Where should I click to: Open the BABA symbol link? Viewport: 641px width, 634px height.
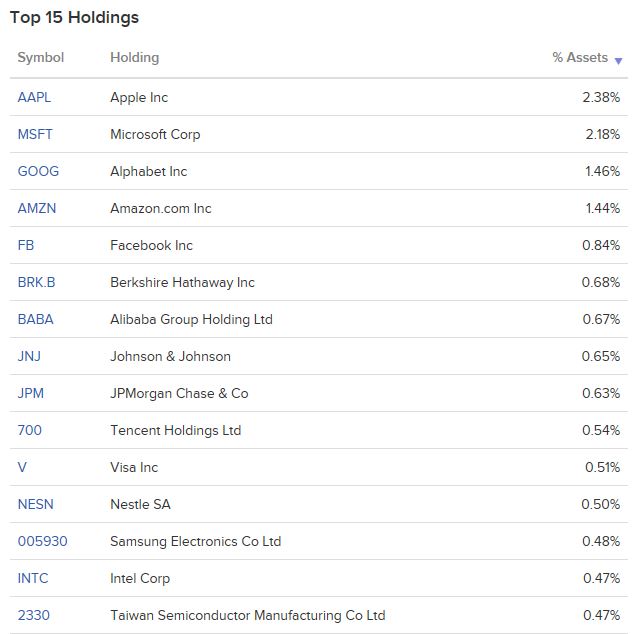(x=36, y=319)
